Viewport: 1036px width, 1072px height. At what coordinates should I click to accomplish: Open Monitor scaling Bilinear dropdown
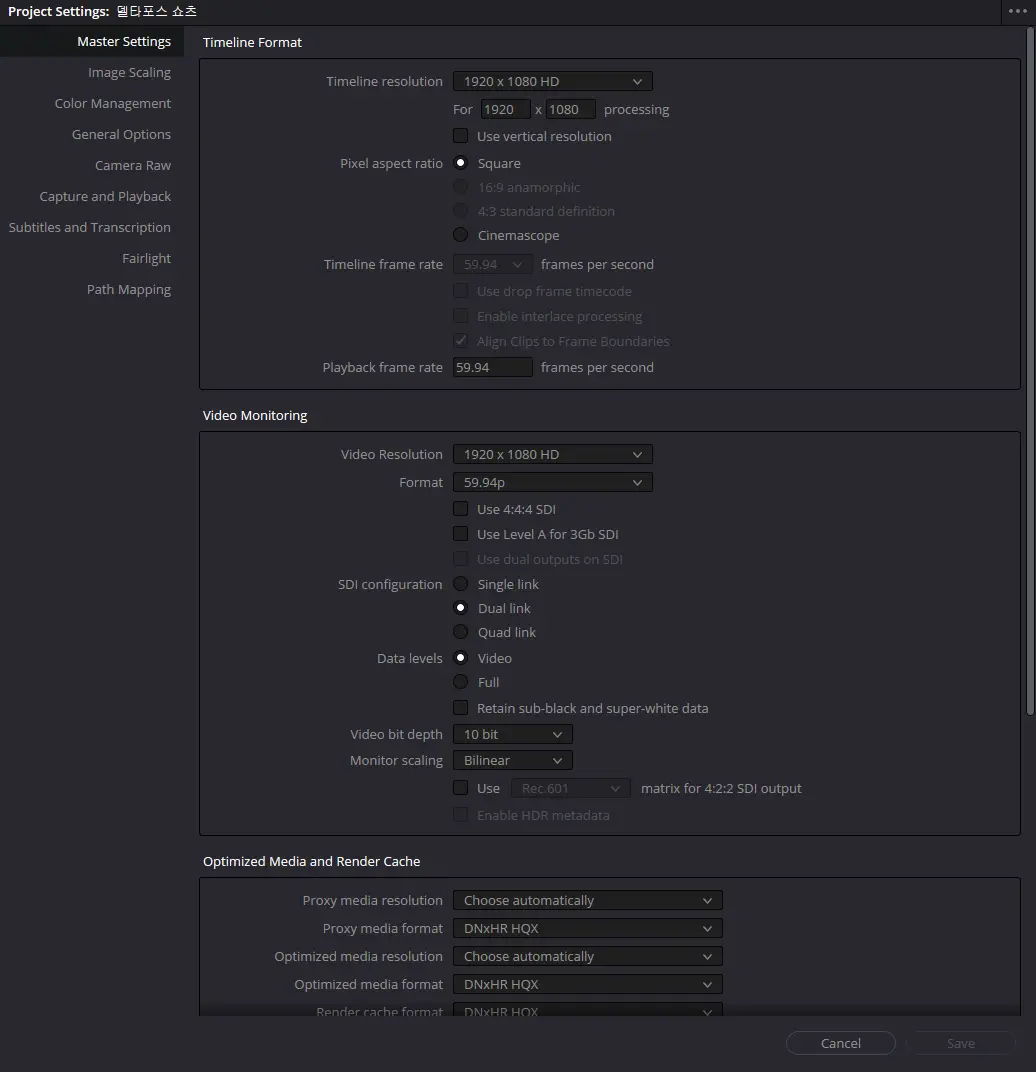point(513,760)
